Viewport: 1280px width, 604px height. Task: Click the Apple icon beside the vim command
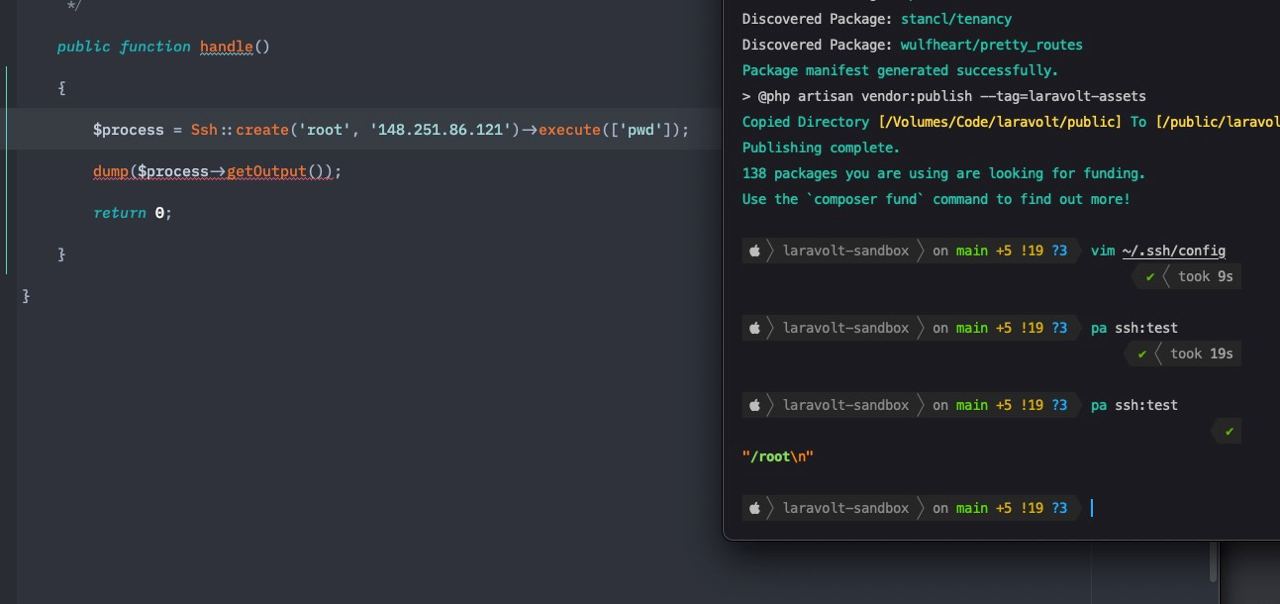[x=755, y=251]
